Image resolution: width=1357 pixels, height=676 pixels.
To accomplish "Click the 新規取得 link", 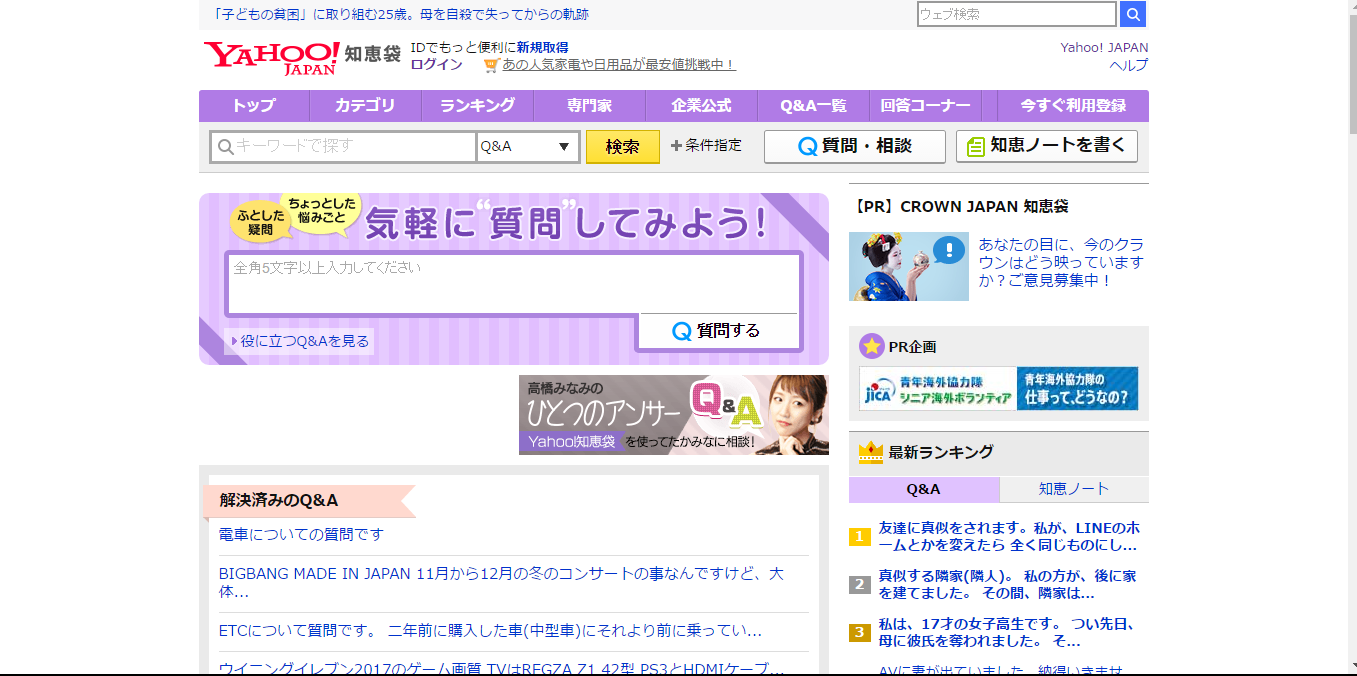I will pyautogui.click(x=542, y=47).
